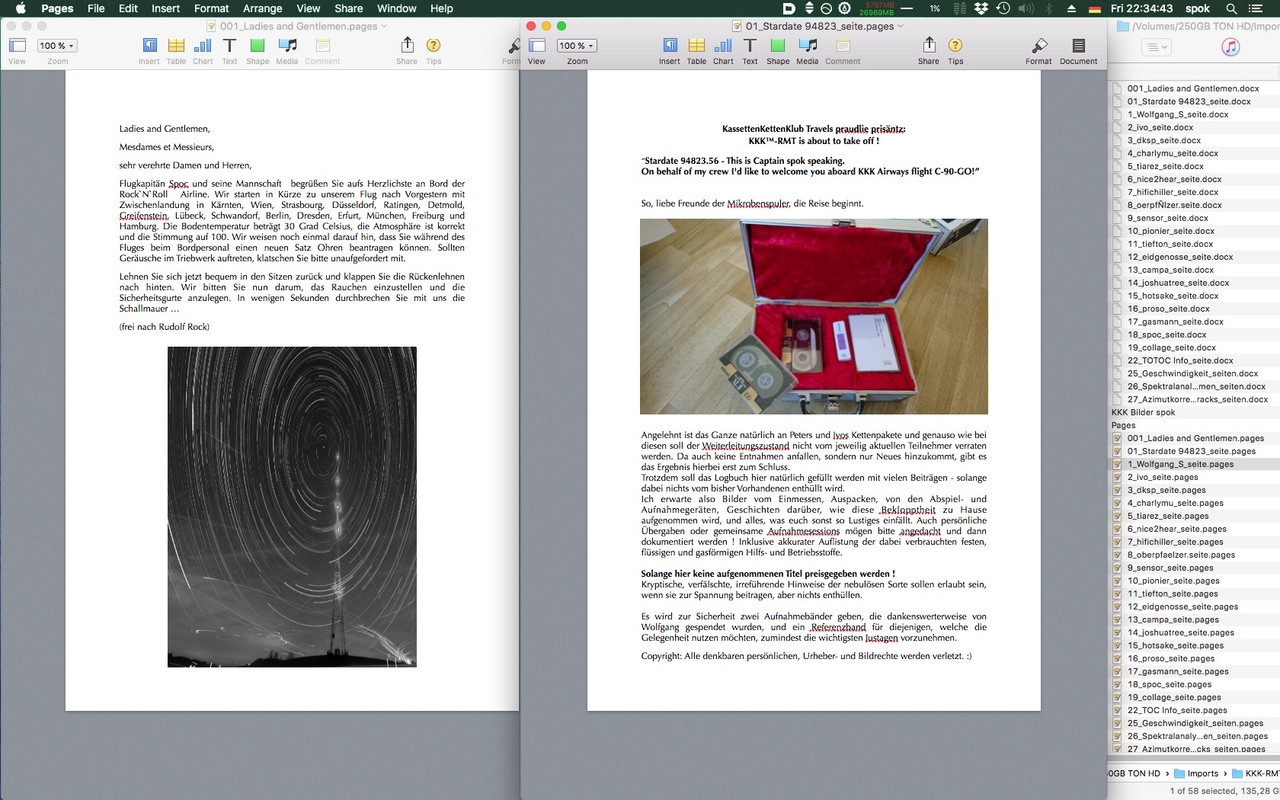Select 12_eidgenosse_seite.docx in Finder list

coord(1194,257)
